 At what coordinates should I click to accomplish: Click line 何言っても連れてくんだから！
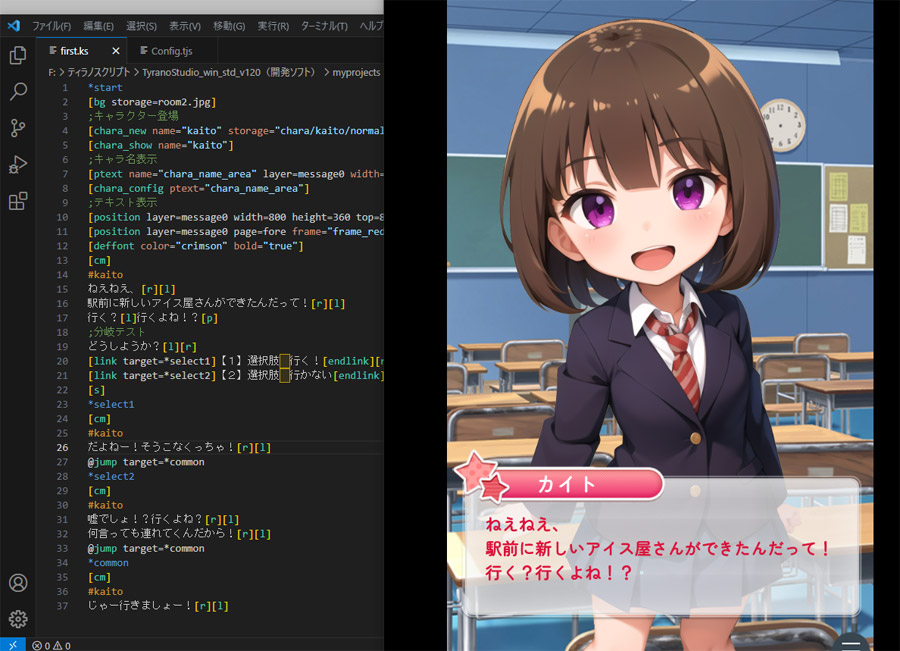179,534
